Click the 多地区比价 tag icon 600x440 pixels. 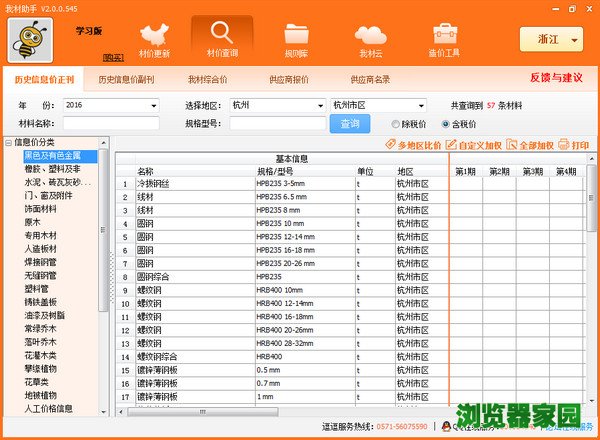click(x=391, y=145)
